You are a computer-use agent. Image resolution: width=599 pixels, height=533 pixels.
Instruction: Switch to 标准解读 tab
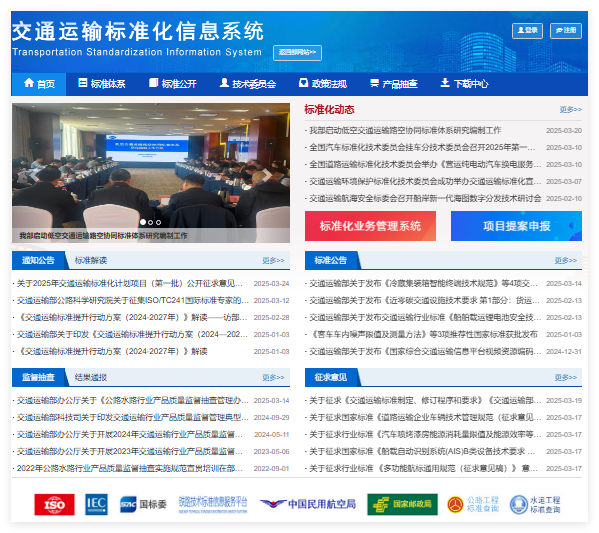click(91, 260)
